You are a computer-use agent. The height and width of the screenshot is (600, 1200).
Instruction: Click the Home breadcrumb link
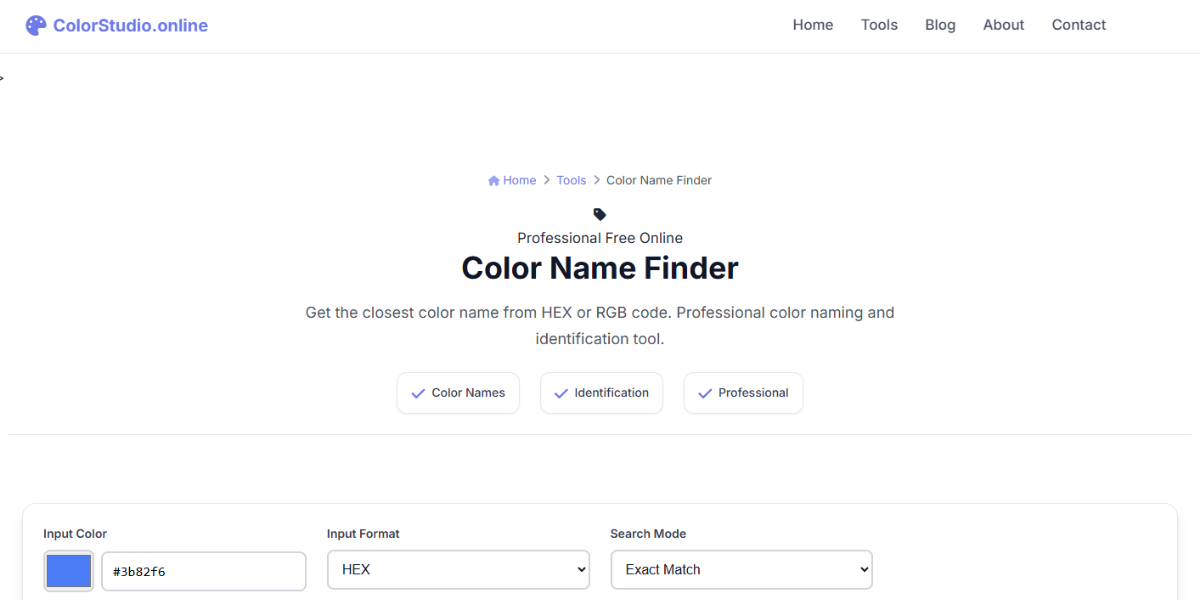pos(517,179)
